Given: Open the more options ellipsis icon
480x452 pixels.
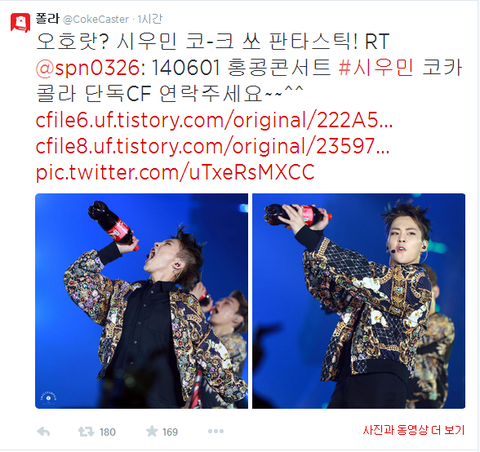Looking at the screenshot, I should [216, 431].
